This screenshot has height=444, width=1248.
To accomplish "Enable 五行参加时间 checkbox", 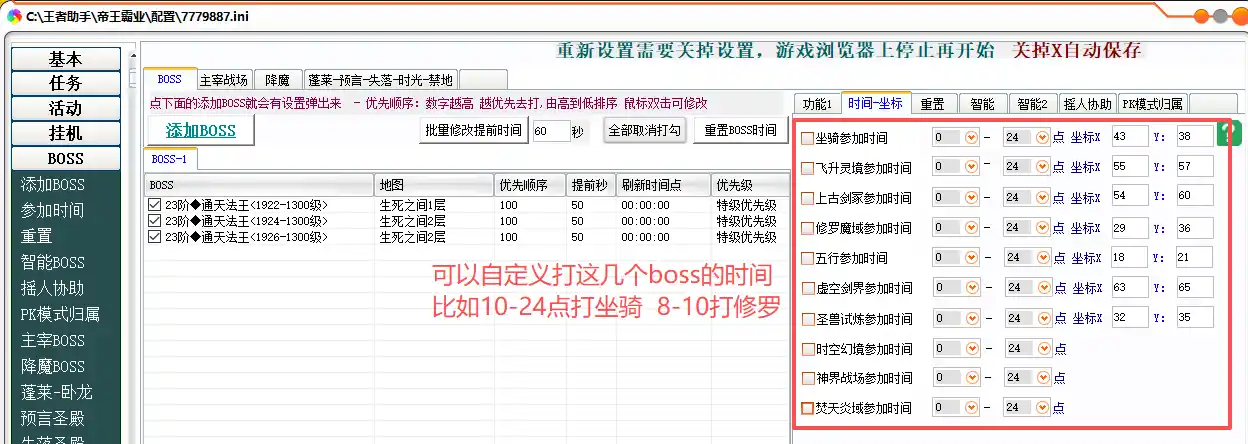I will tap(807, 258).
